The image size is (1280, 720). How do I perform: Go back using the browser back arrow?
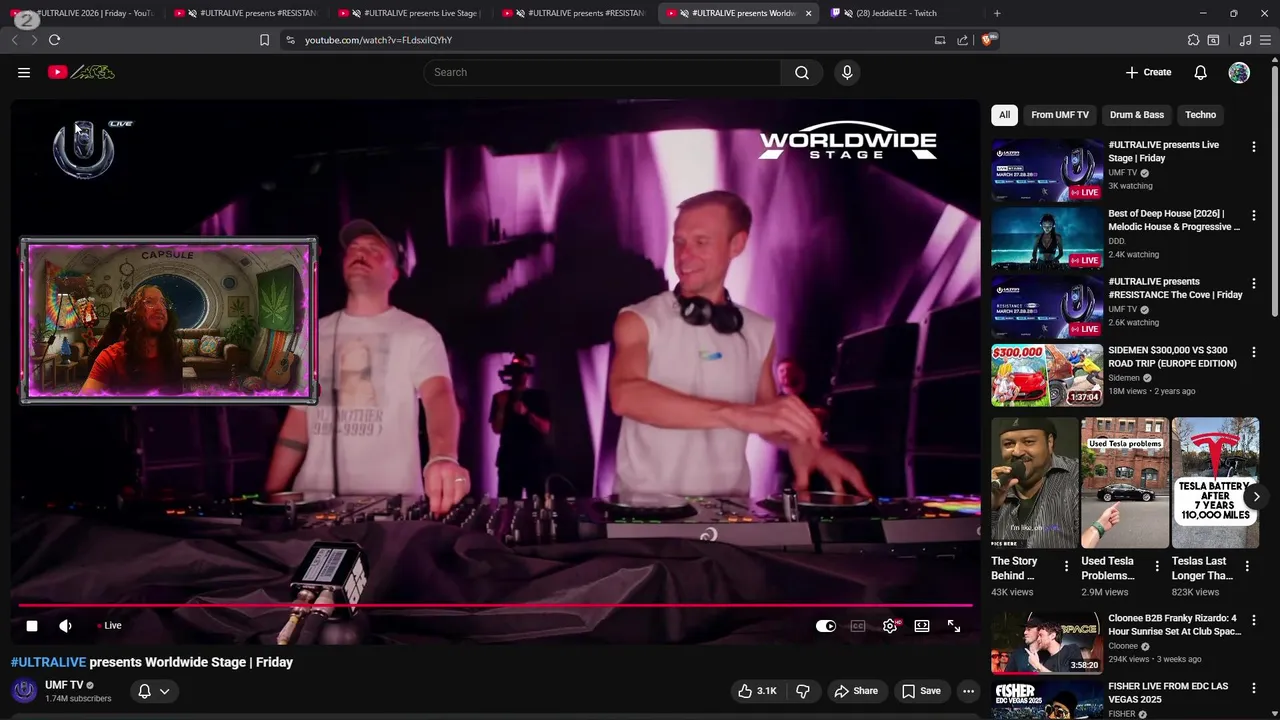click(14, 40)
